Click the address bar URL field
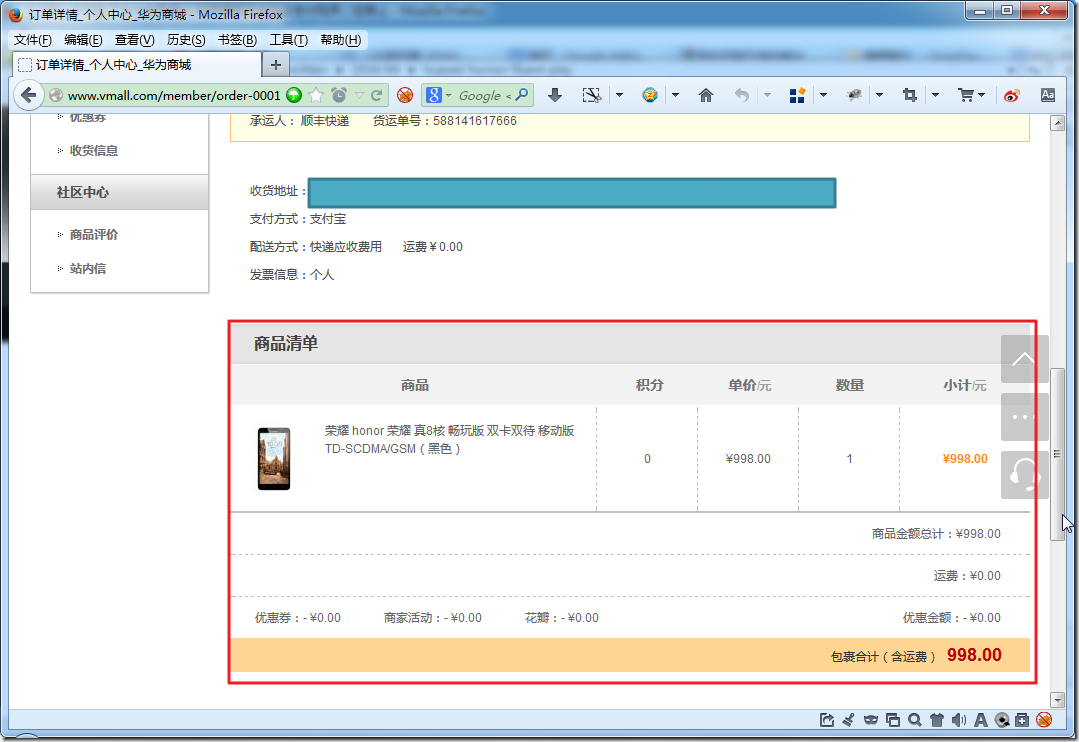This screenshot has width=1079, height=742. pyautogui.click(x=173, y=95)
